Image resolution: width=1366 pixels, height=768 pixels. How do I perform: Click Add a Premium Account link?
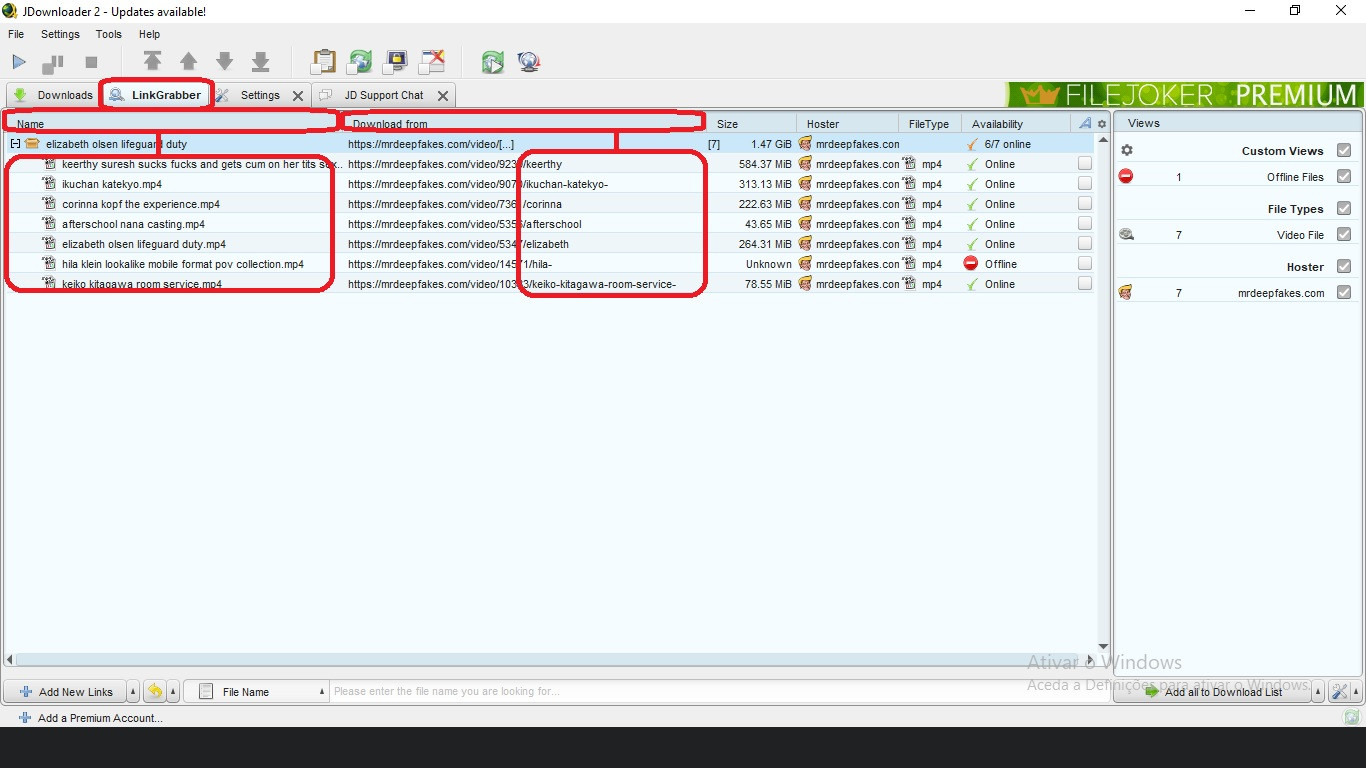(x=100, y=718)
